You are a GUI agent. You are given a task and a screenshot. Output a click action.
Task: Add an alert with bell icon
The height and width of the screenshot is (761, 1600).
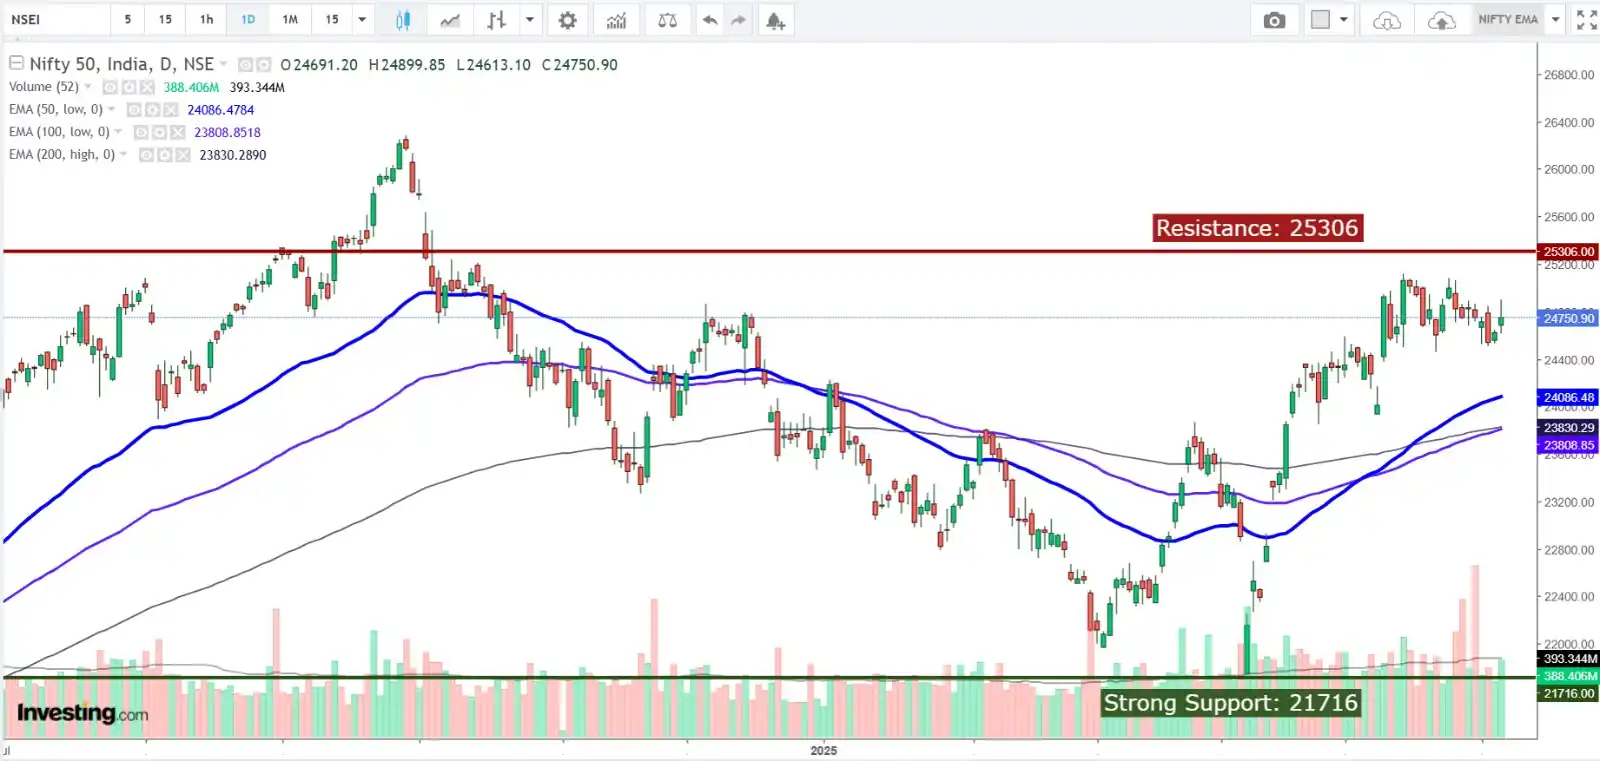click(775, 20)
